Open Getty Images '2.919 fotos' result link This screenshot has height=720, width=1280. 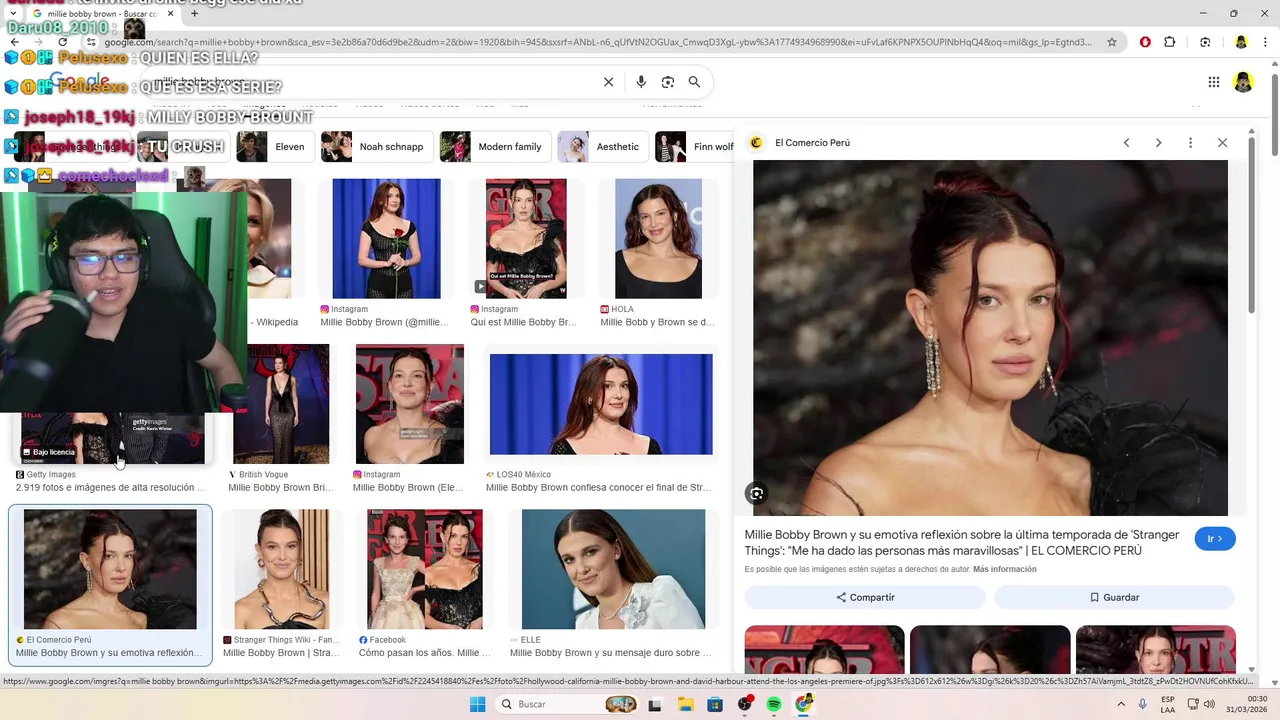(x=110, y=488)
